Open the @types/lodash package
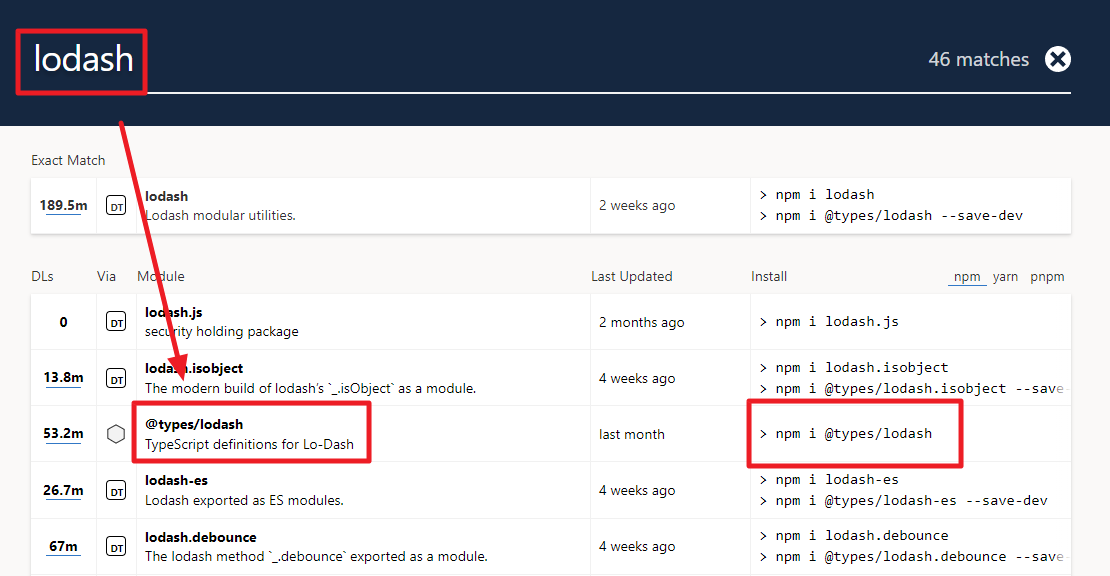The image size is (1110, 576). pyautogui.click(x=192, y=423)
